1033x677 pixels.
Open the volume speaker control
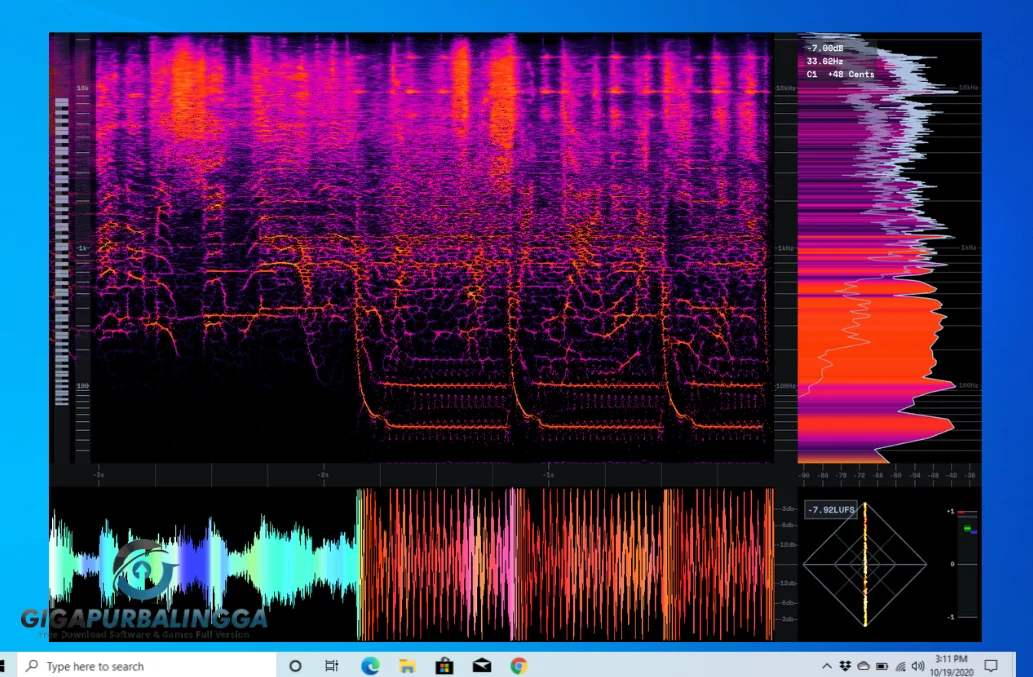[918, 666]
